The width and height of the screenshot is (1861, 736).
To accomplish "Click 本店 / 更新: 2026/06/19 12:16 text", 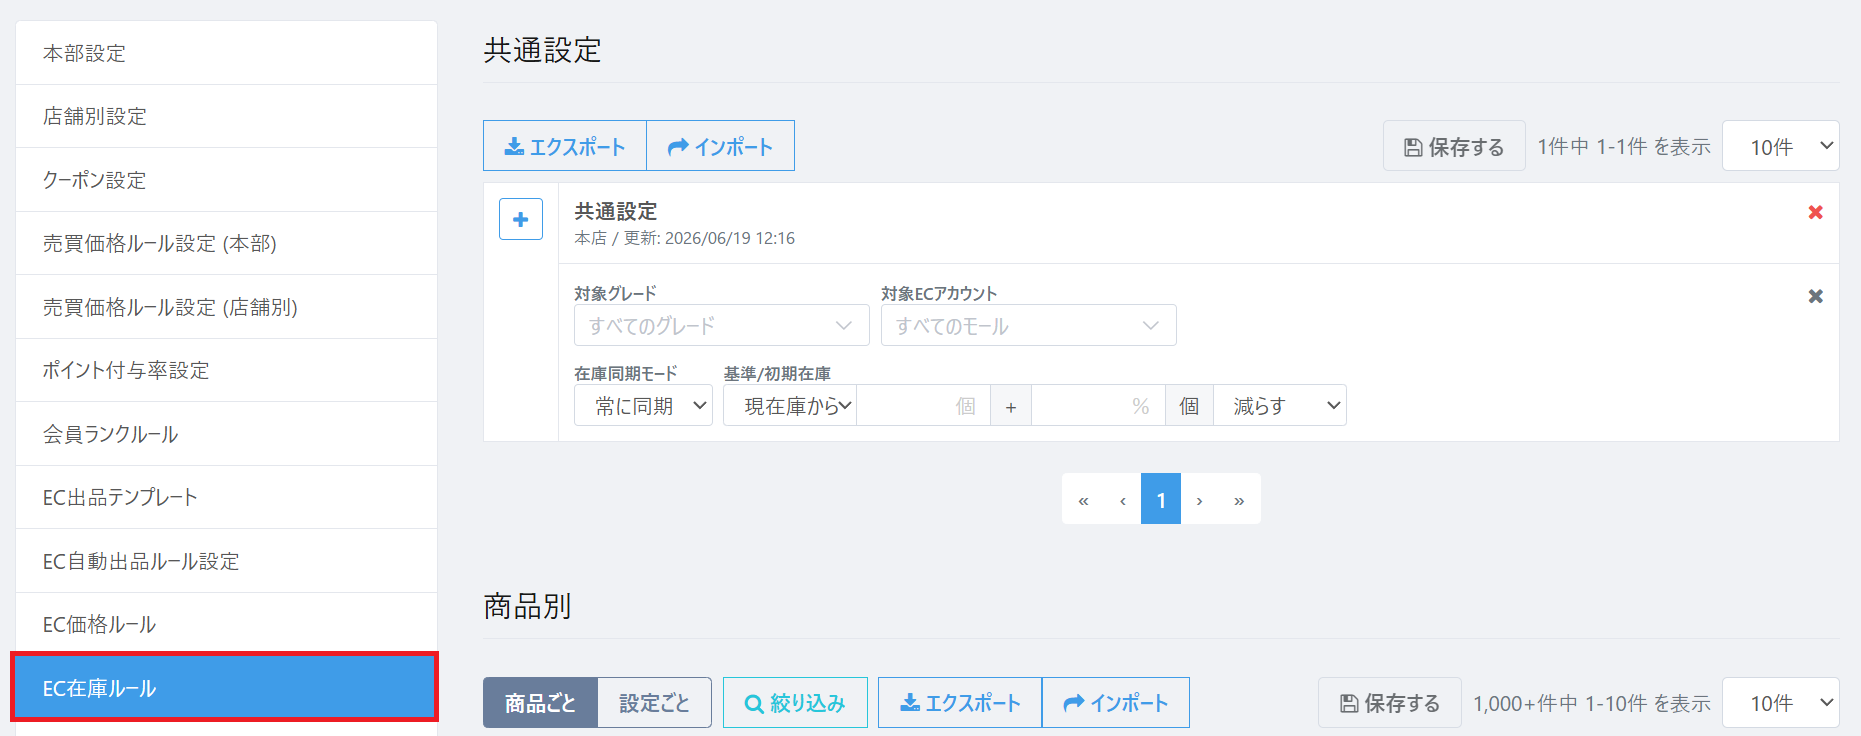I will coord(685,238).
